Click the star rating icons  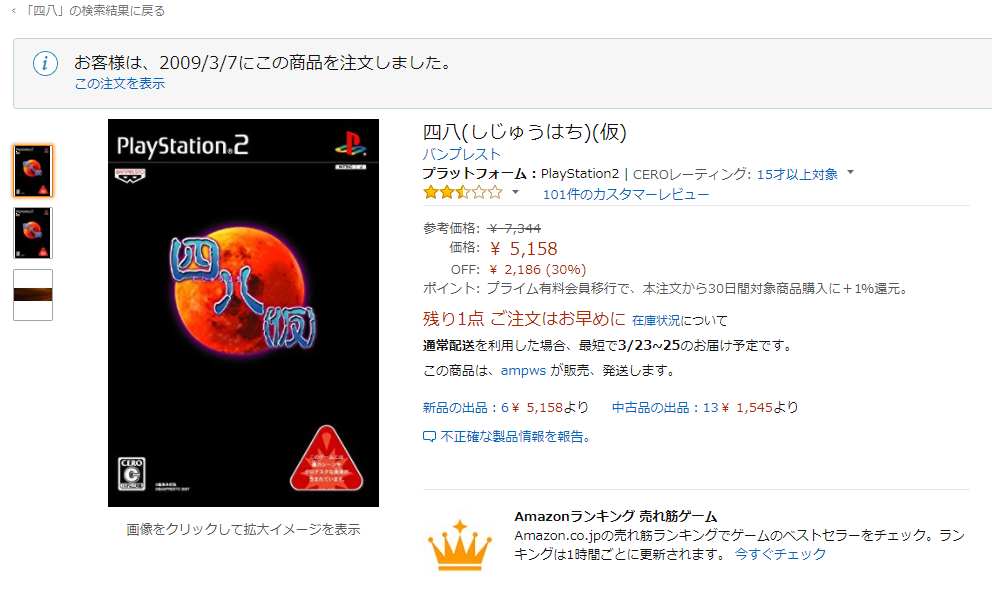[x=462, y=192]
